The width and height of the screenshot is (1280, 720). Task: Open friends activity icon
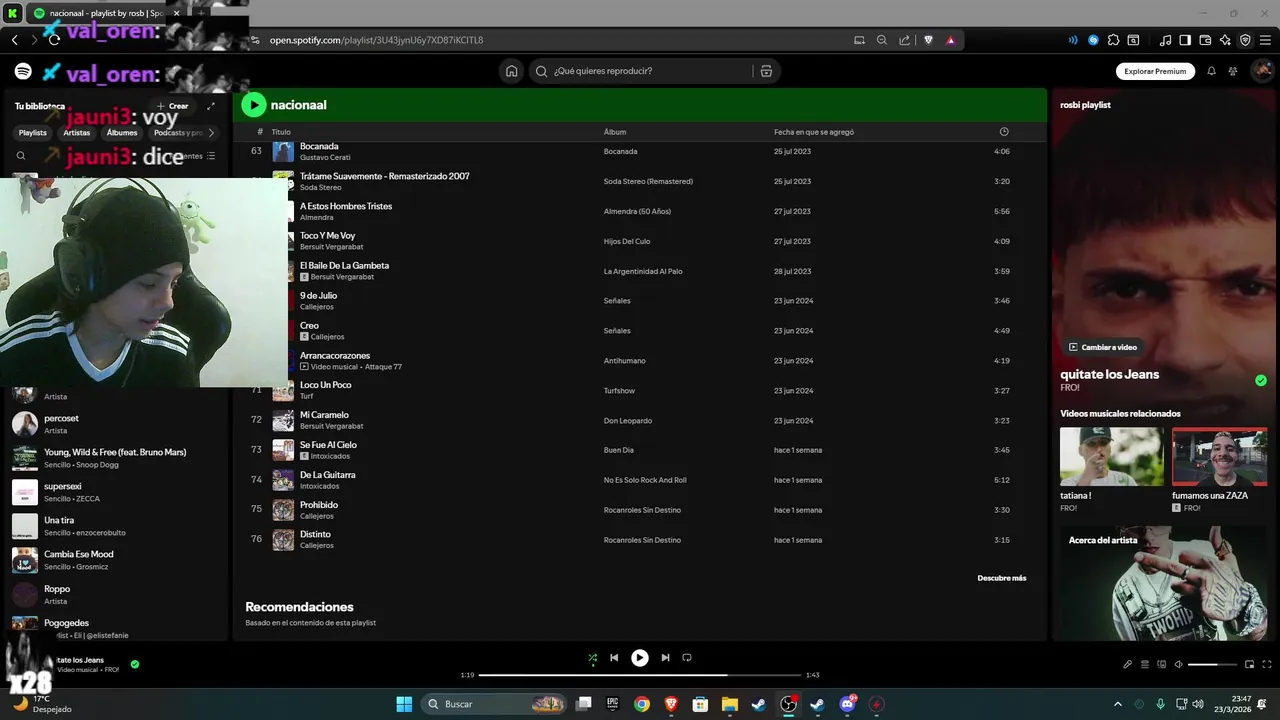pos(1233,71)
